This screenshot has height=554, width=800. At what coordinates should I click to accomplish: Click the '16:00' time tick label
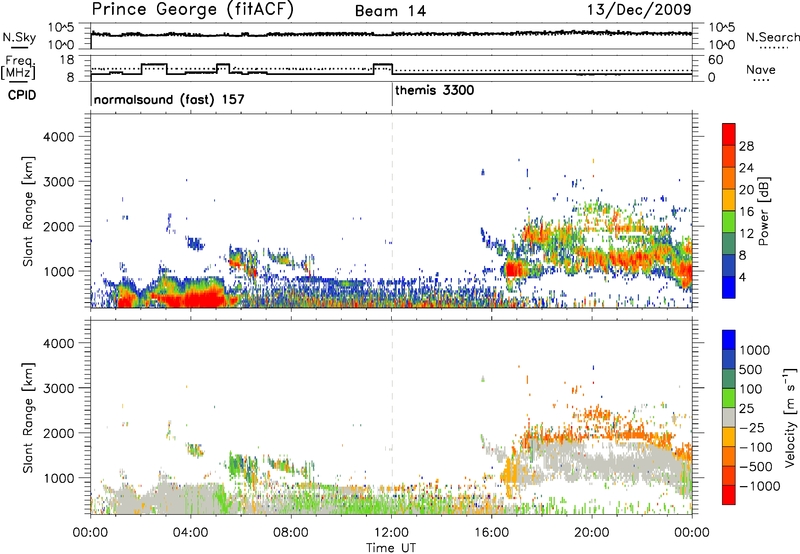coord(491,533)
